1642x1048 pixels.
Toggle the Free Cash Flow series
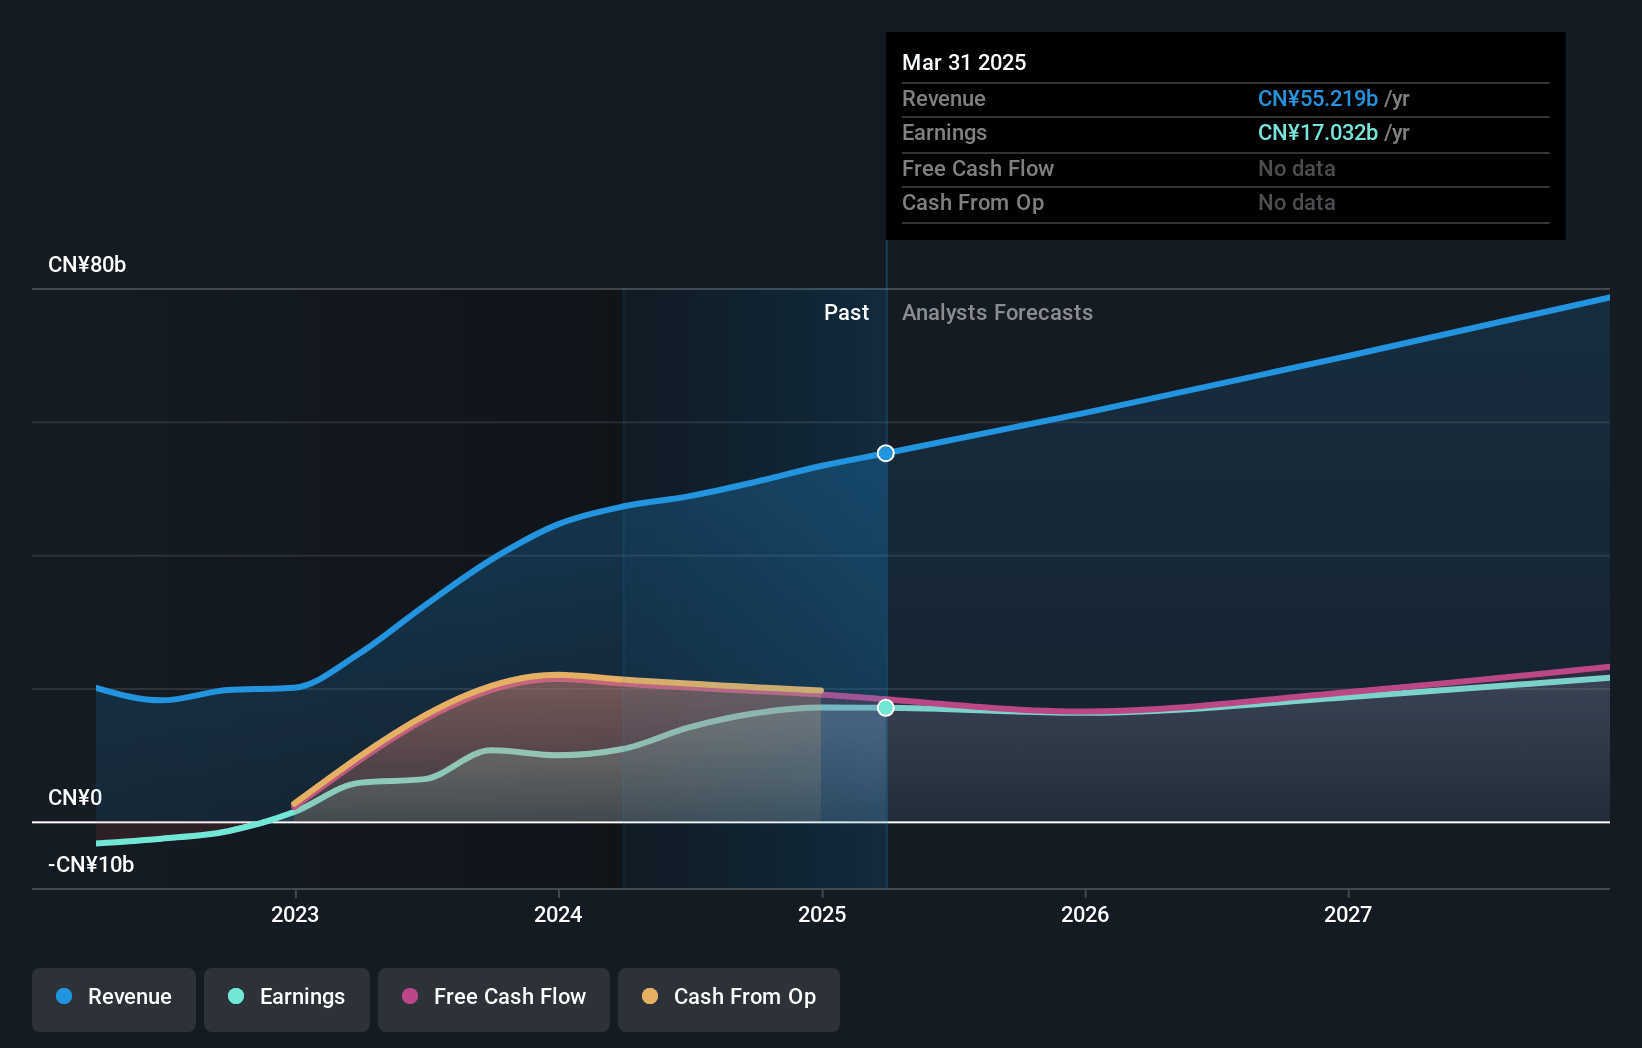pos(494,998)
